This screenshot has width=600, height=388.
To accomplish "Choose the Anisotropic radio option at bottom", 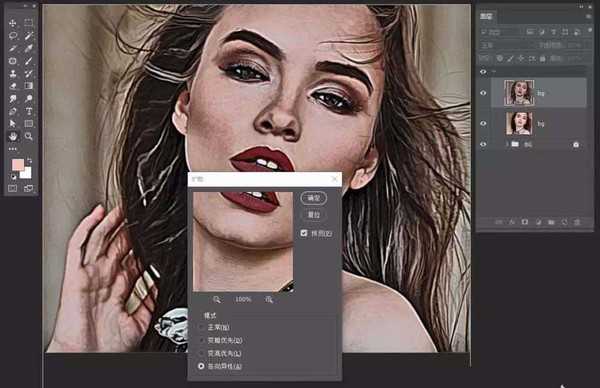I will coord(201,366).
